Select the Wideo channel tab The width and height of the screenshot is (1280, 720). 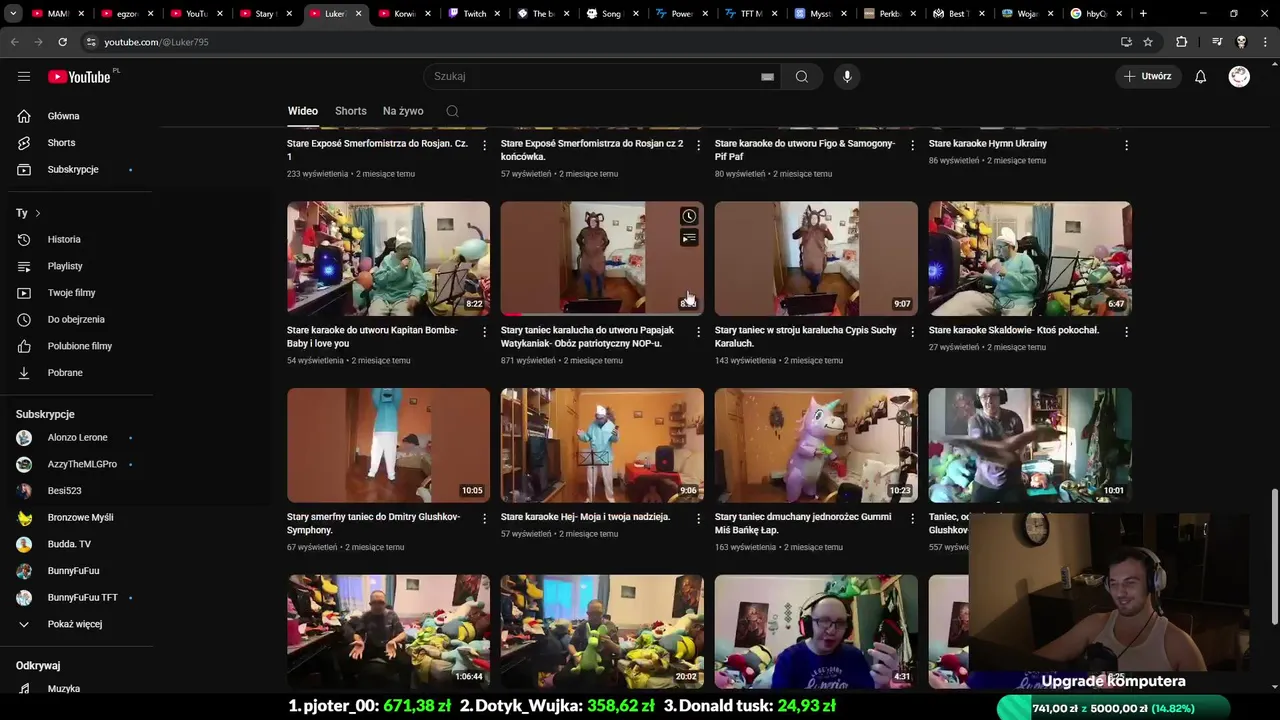click(x=303, y=111)
